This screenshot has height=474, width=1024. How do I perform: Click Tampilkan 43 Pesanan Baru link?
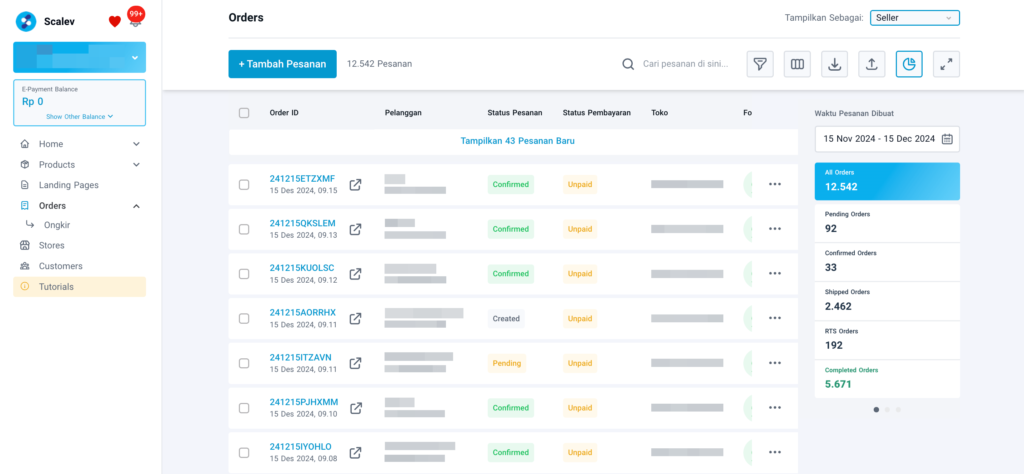pos(517,140)
